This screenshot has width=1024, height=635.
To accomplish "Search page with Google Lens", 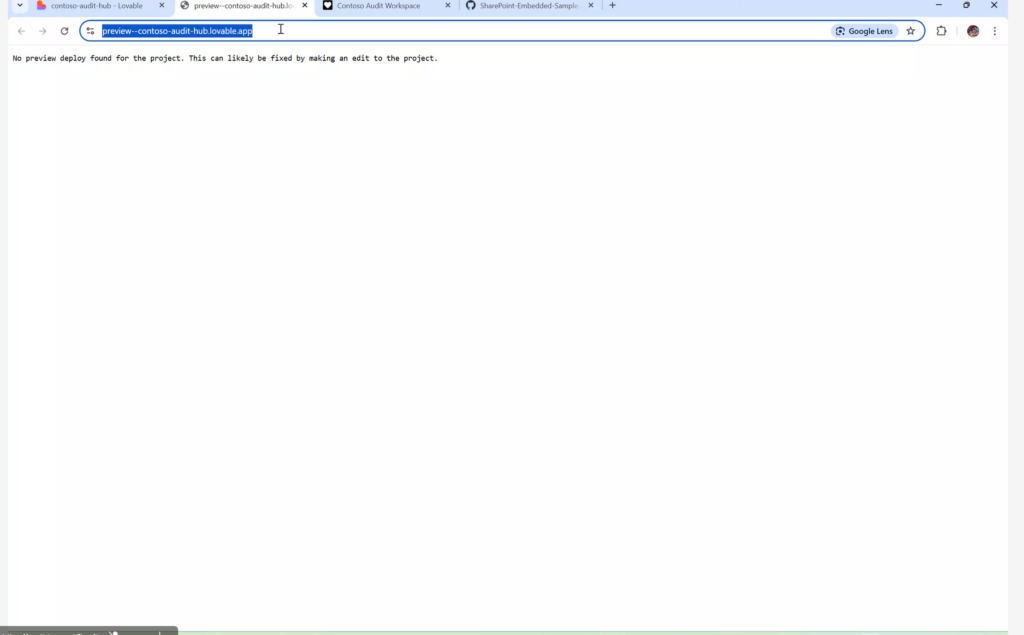I will 864,31.
